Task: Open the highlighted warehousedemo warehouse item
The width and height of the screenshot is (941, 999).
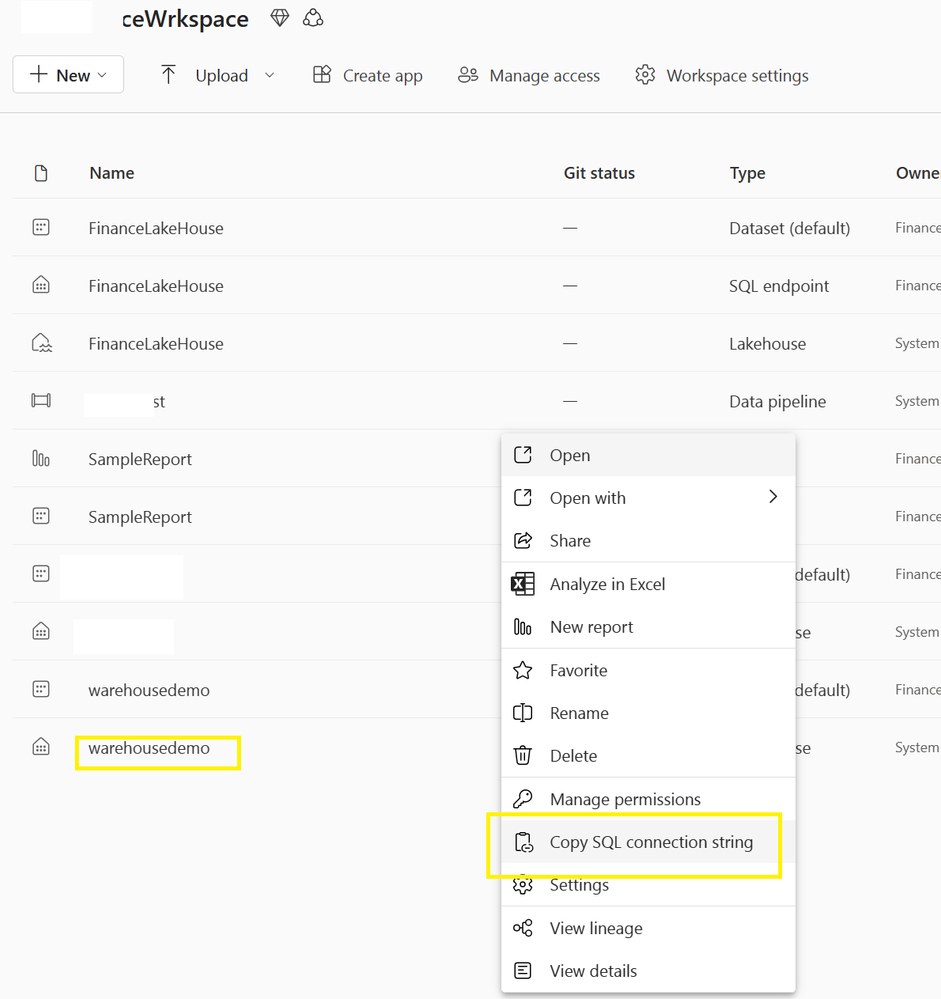Action: tap(149, 748)
